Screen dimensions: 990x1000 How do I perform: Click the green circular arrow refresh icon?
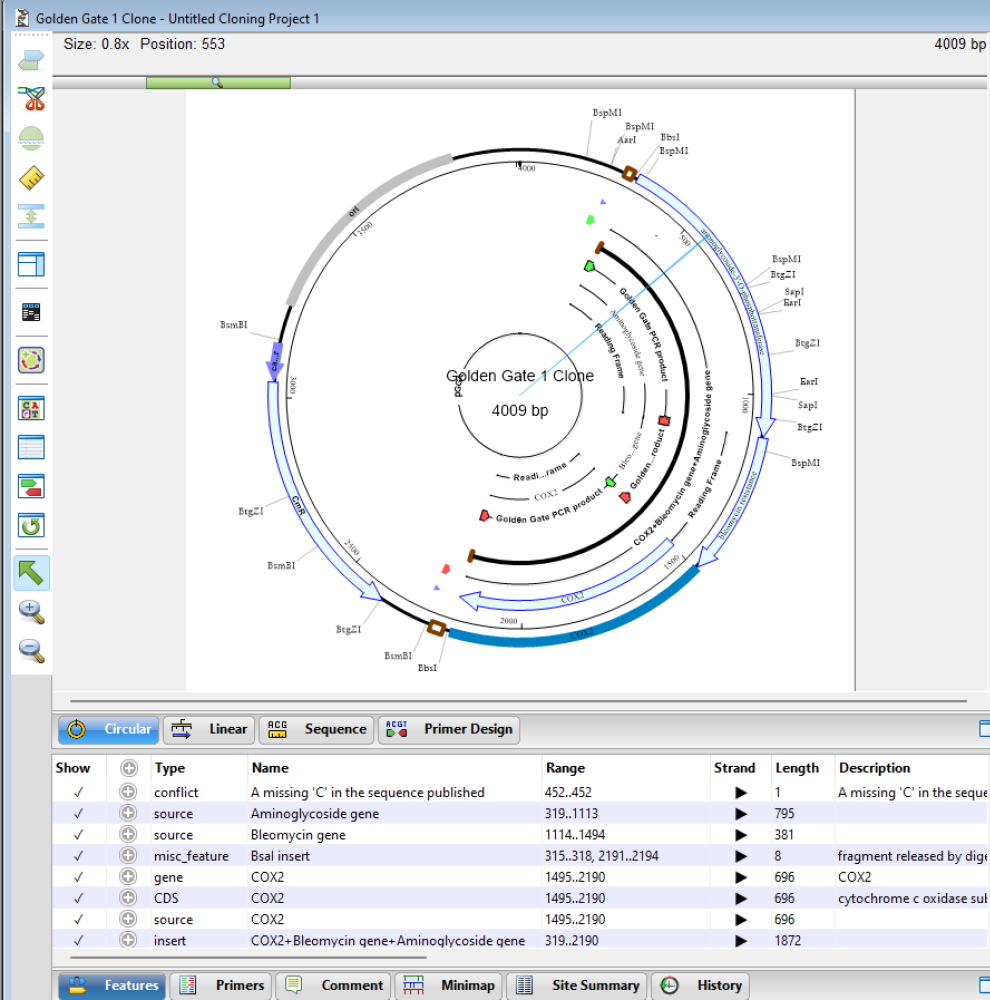[x=32, y=525]
